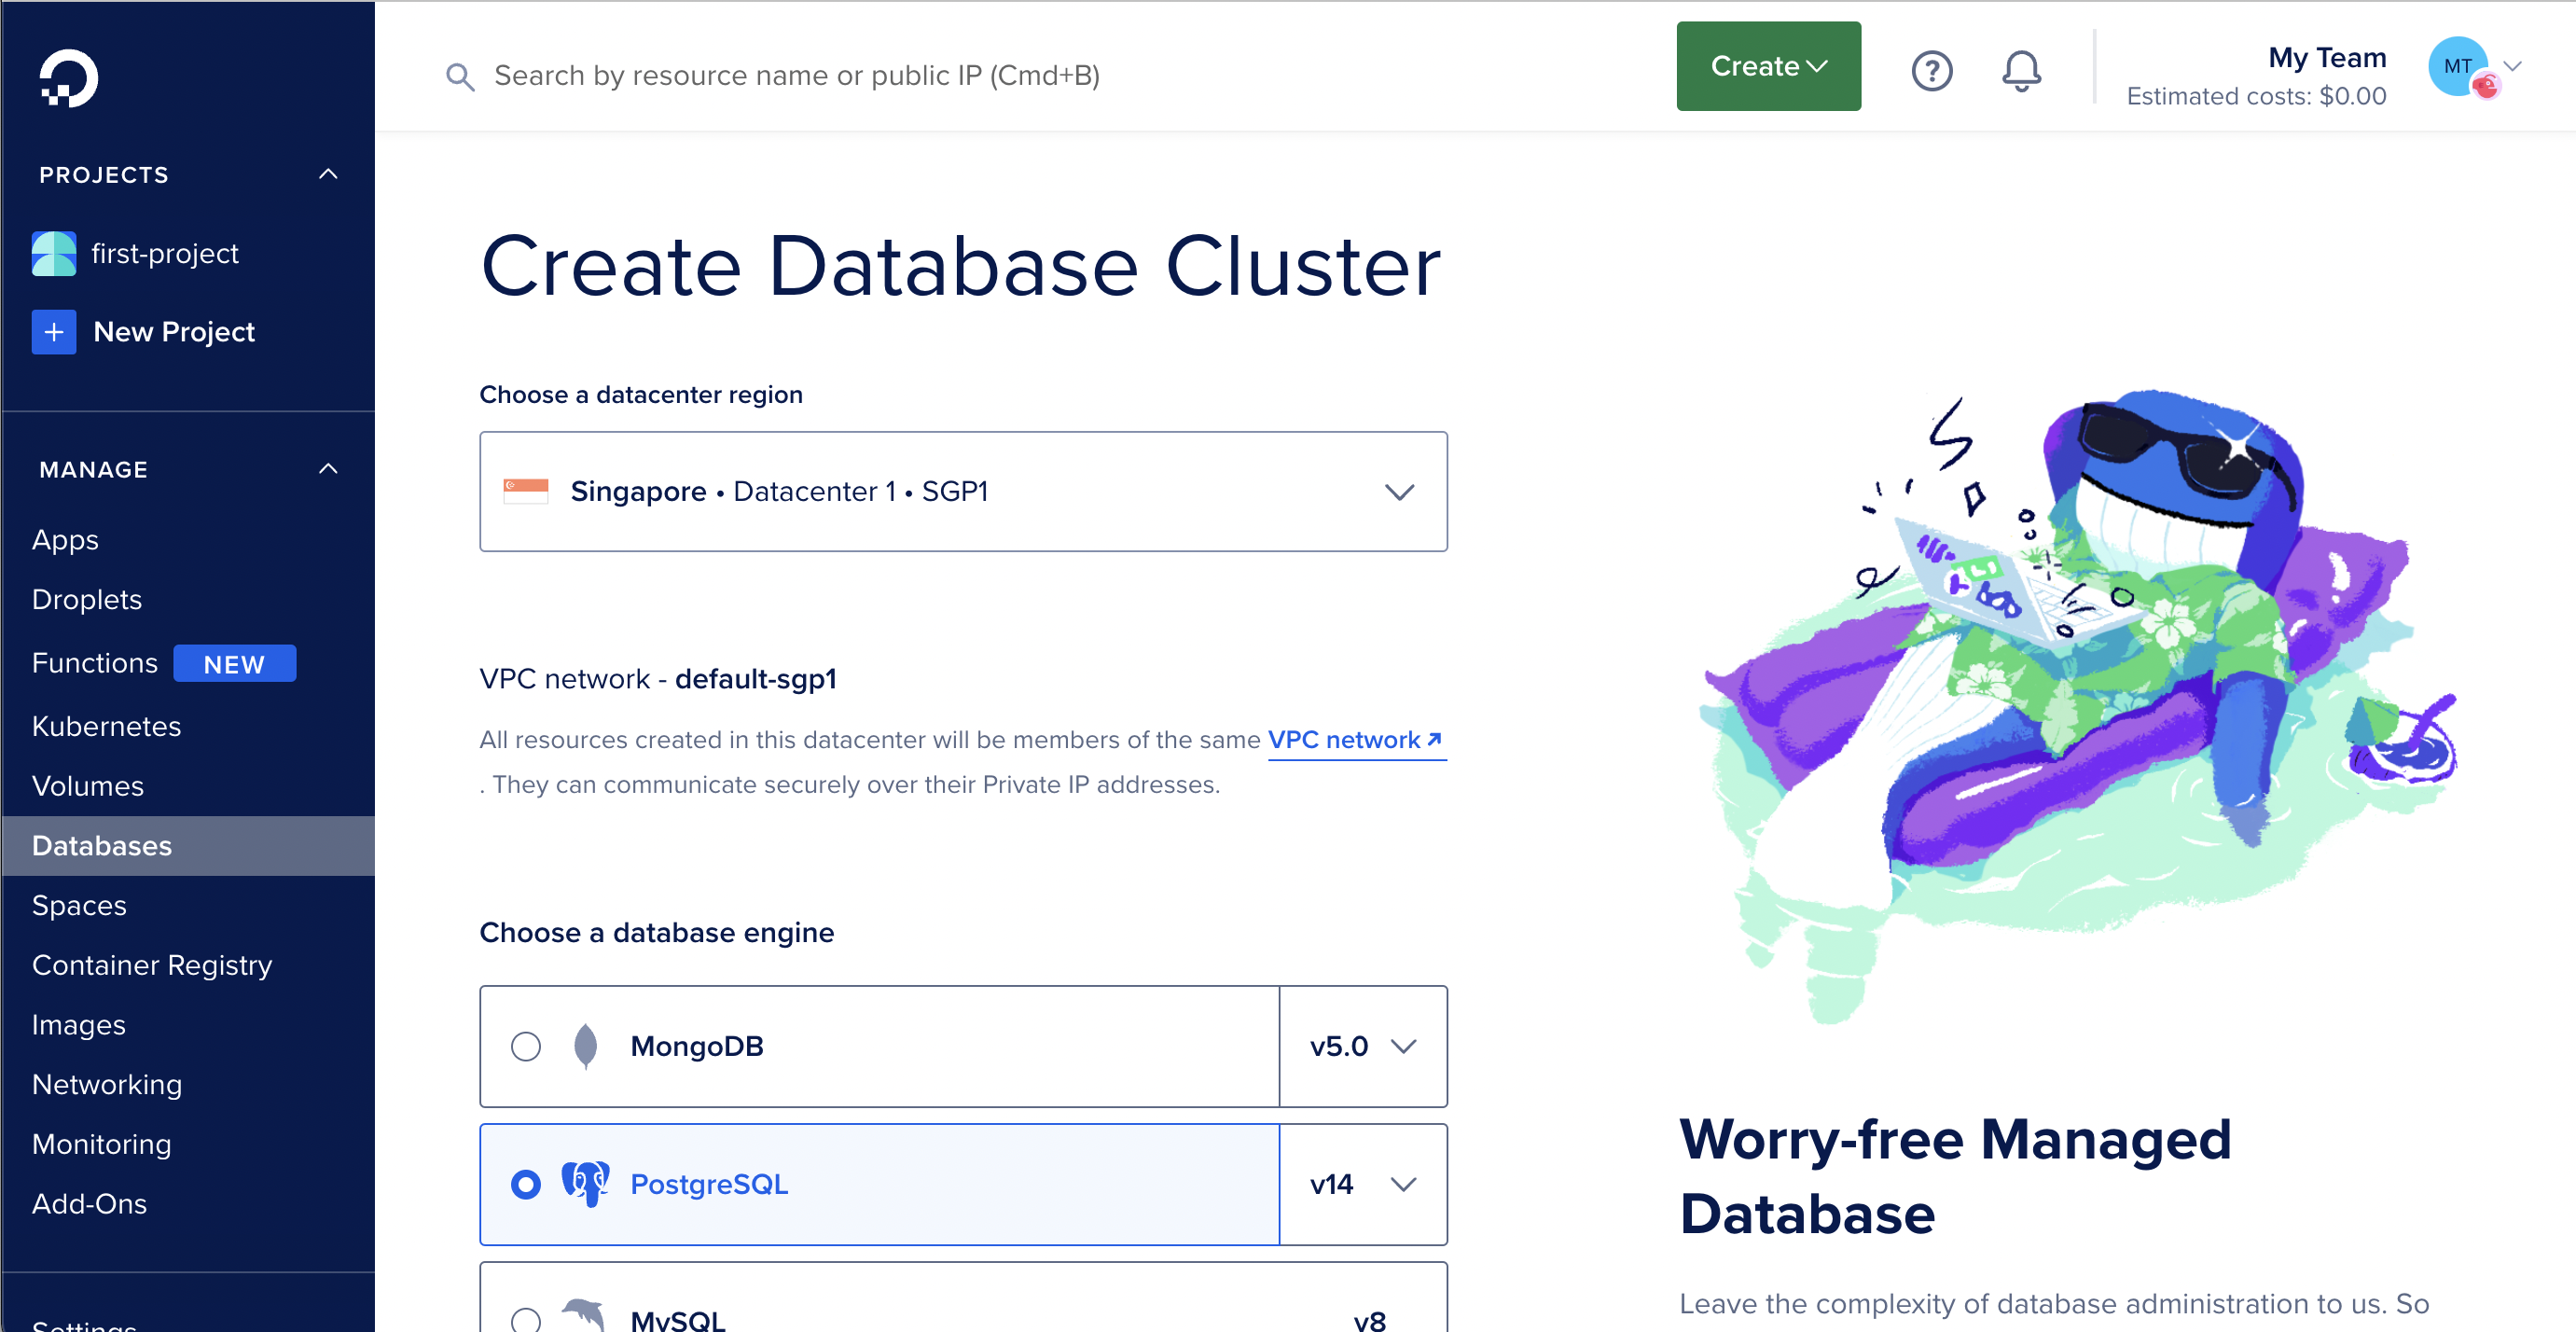The height and width of the screenshot is (1332, 2576).
Task: Click the New Project link
Action: tap(174, 331)
